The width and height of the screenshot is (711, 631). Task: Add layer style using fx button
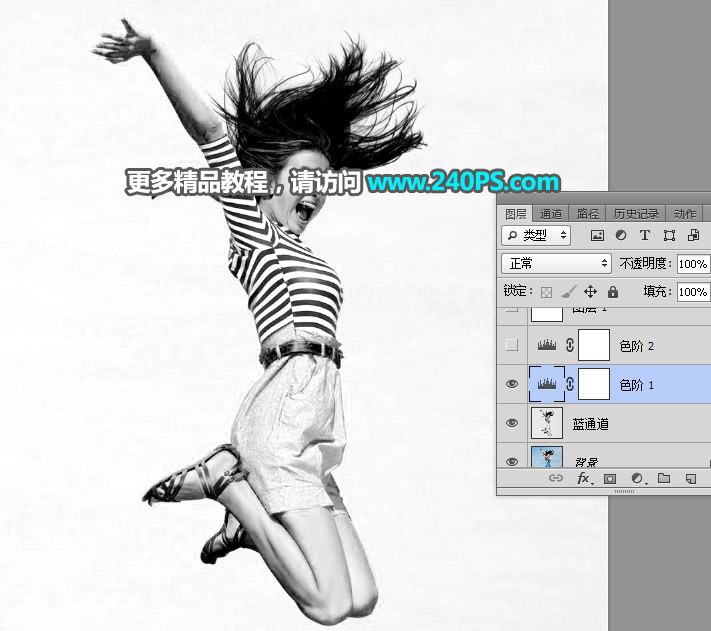tap(584, 479)
